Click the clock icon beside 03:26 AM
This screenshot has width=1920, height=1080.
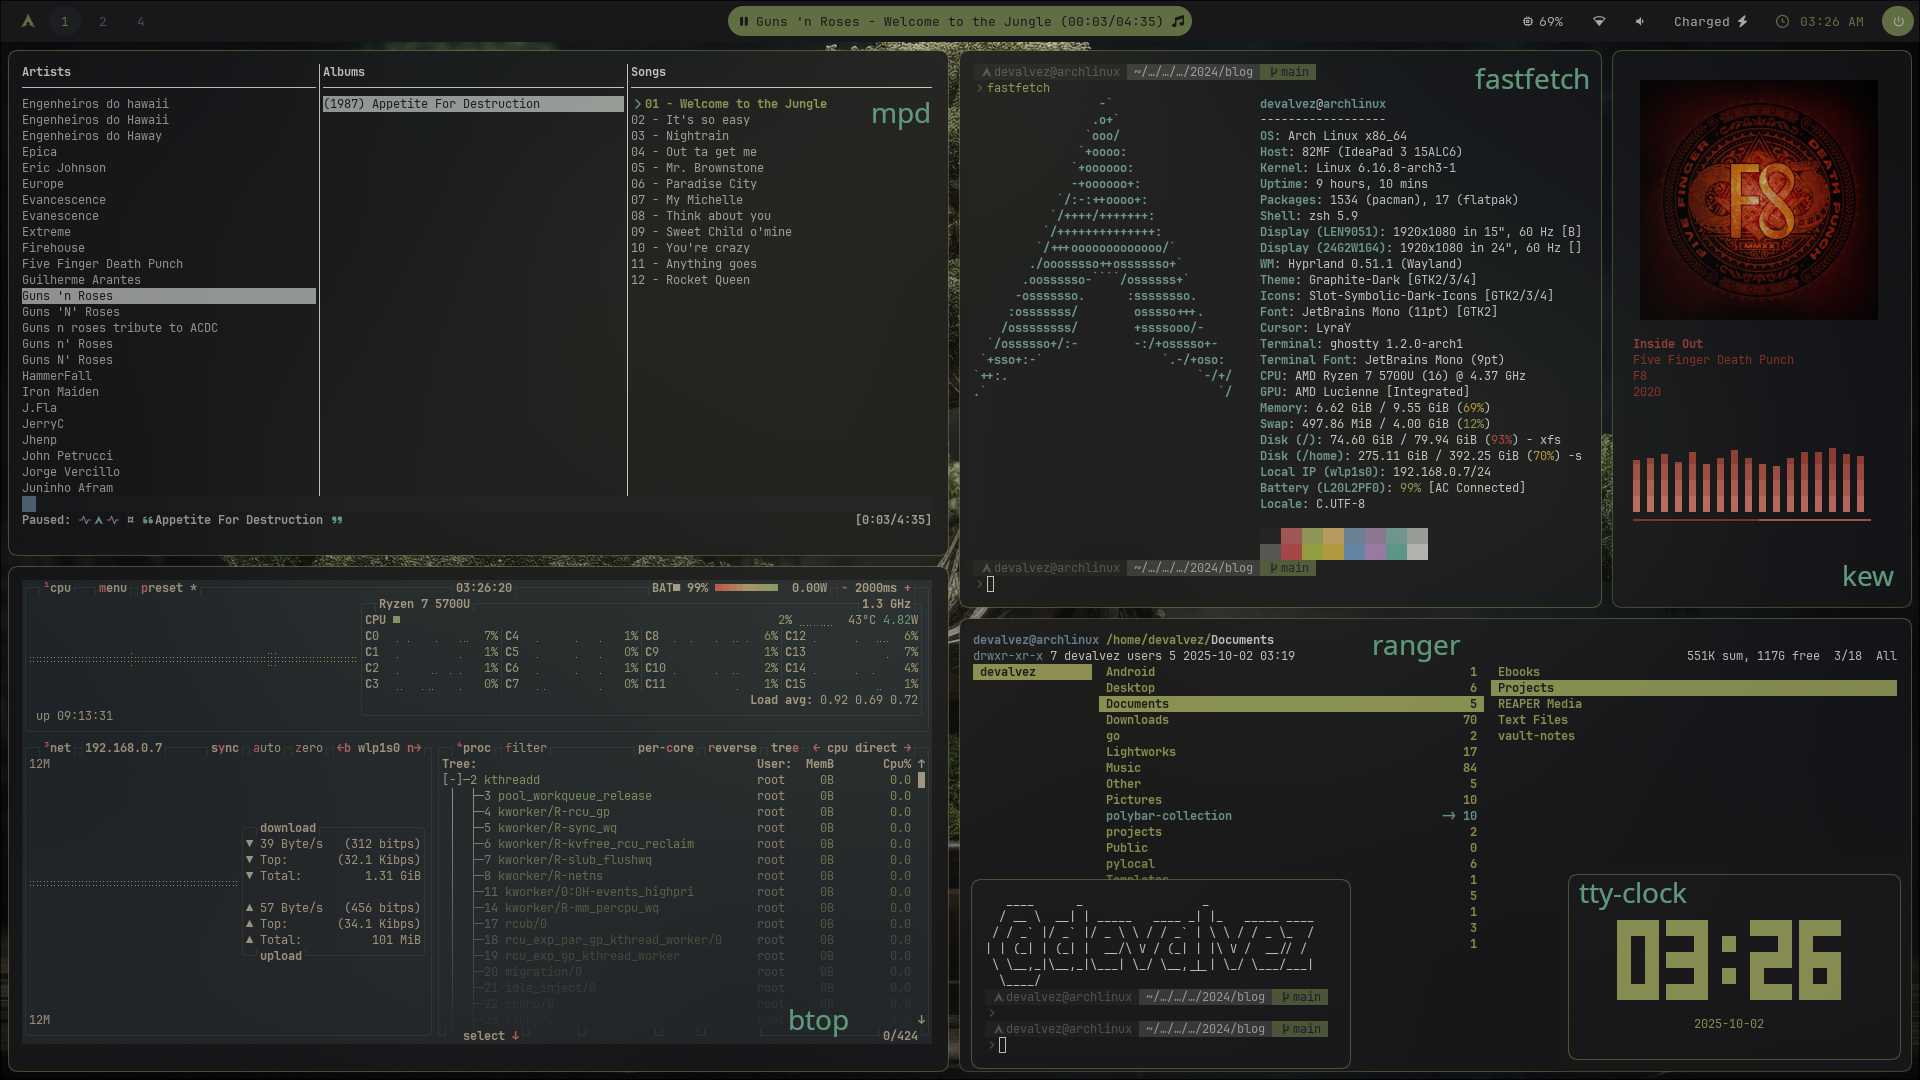[x=1782, y=22]
